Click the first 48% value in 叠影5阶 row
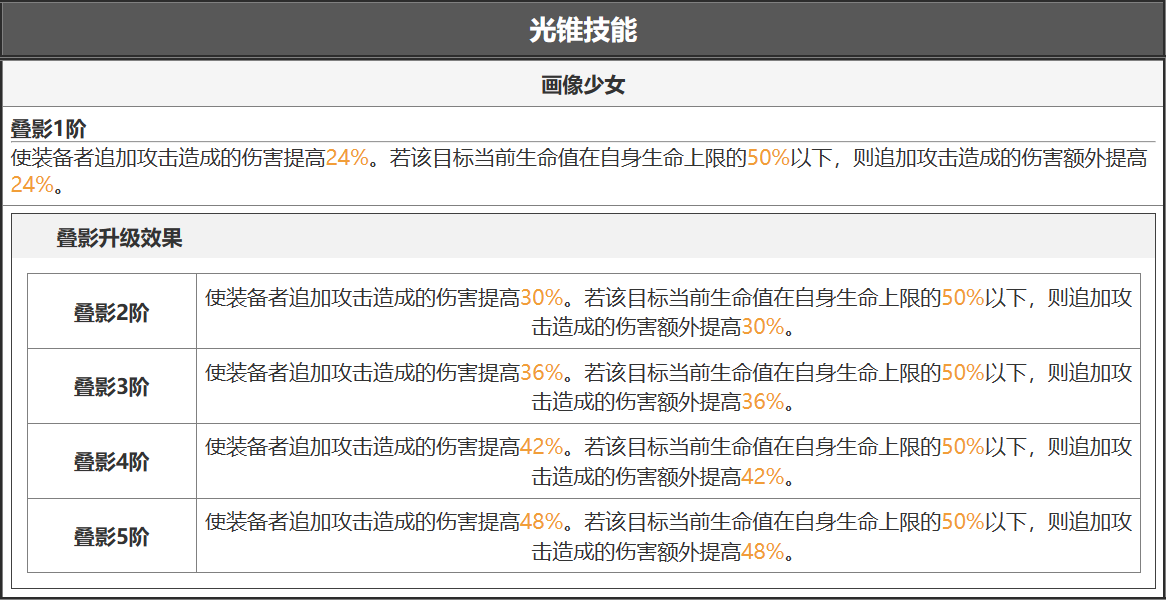This screenshot has height=600, width=1167. point(541,522)
